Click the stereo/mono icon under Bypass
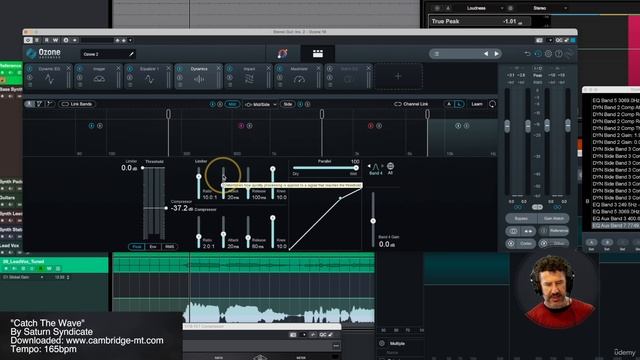This screenshot has width=640, height=360. [513, 231]
